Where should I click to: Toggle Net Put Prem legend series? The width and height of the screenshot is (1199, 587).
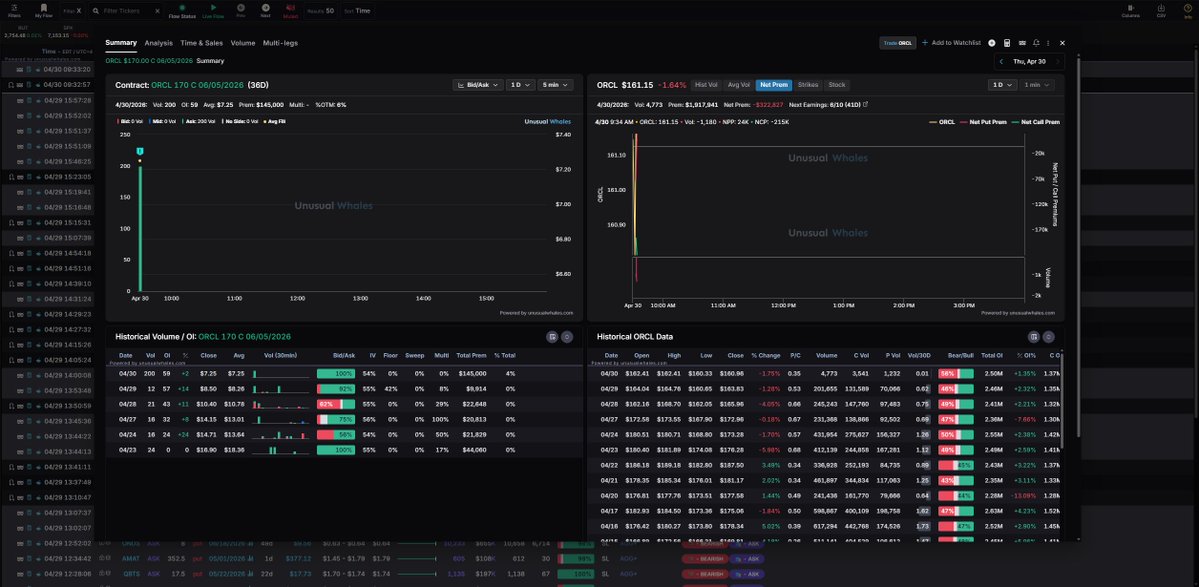(981, 122)
